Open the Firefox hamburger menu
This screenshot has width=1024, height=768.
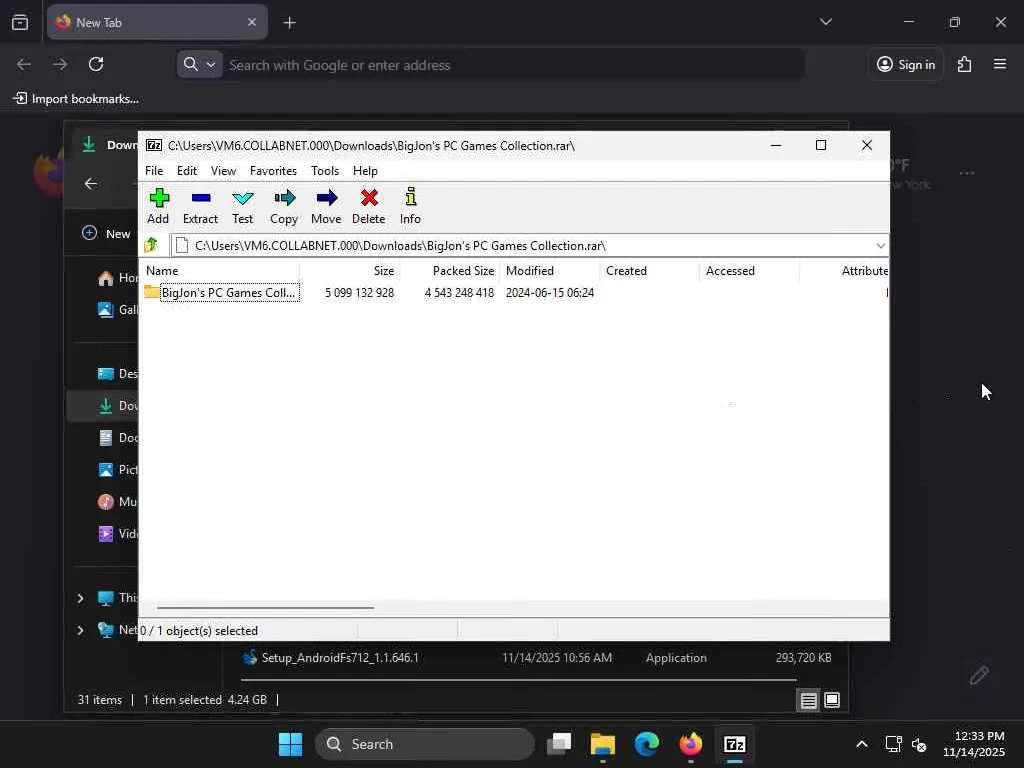(1000, 64)
